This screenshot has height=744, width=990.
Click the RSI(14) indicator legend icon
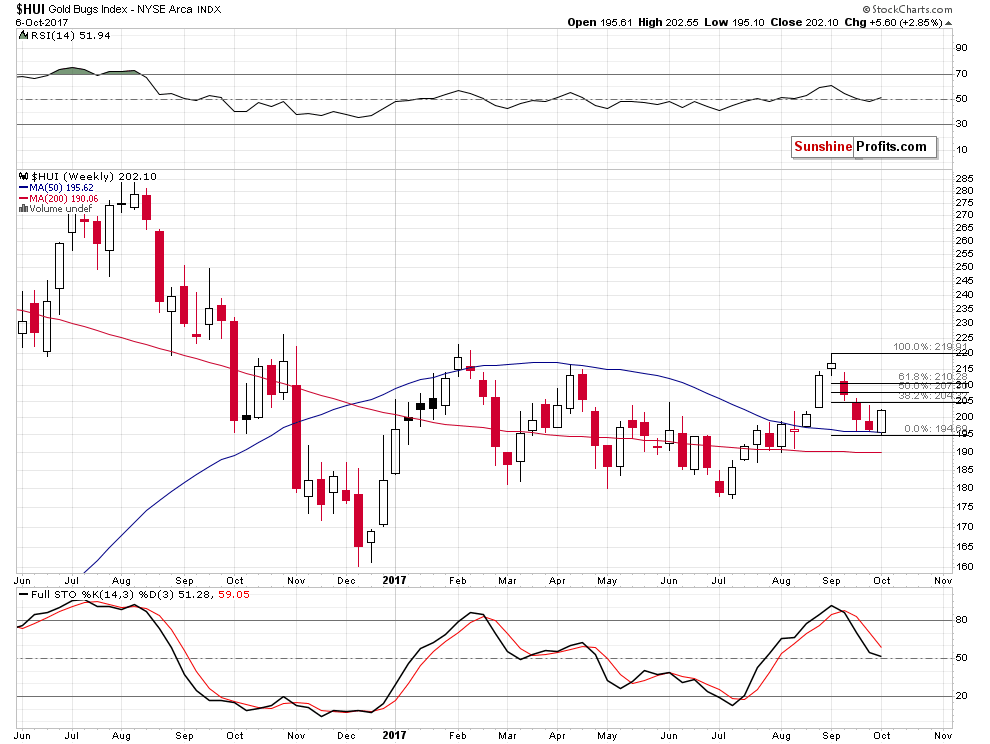coord(23,35)
